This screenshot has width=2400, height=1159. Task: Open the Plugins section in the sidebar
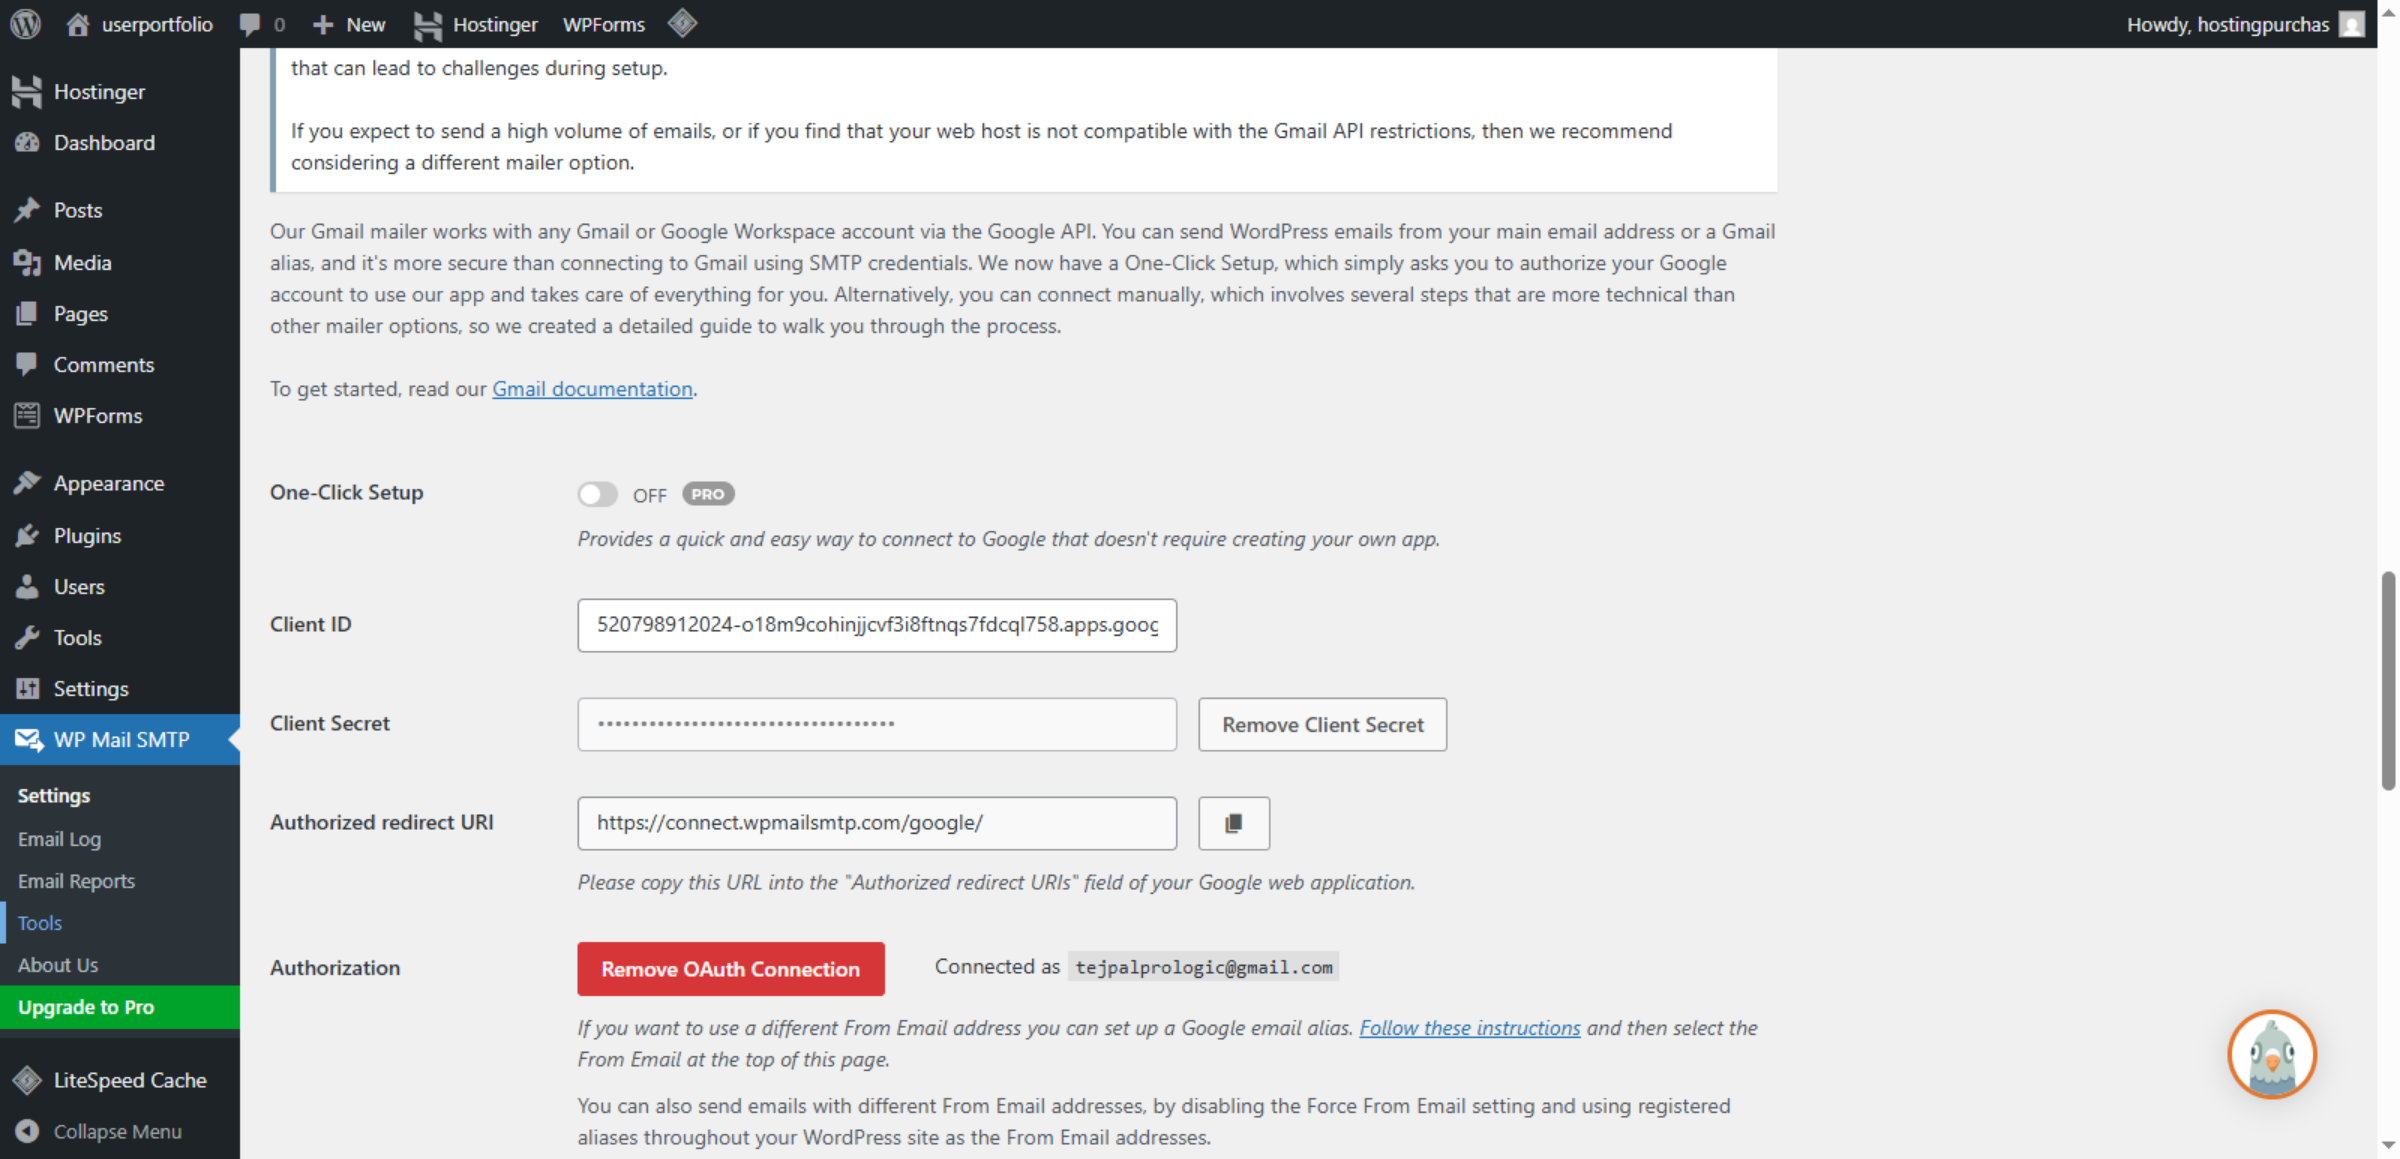(x=88, y=535)
